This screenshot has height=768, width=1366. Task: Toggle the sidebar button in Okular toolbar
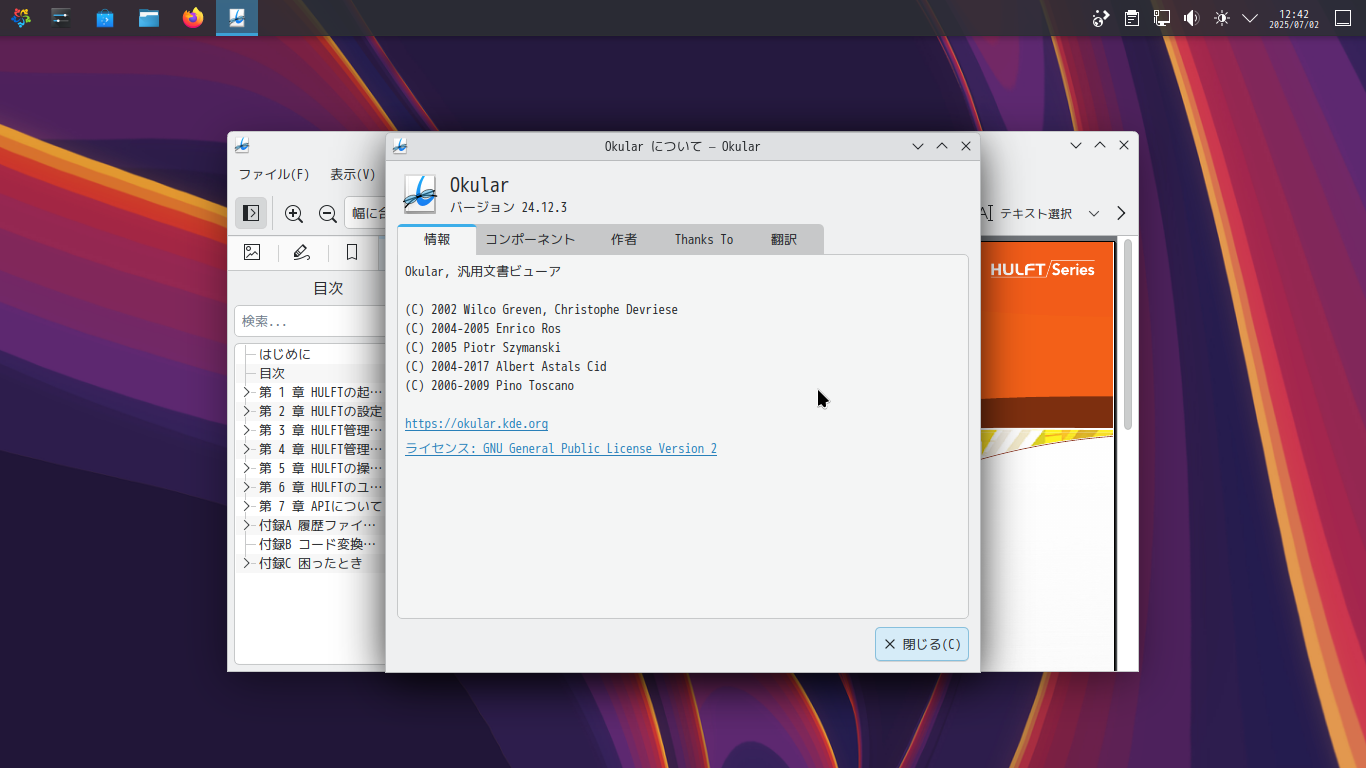[252, 213]
